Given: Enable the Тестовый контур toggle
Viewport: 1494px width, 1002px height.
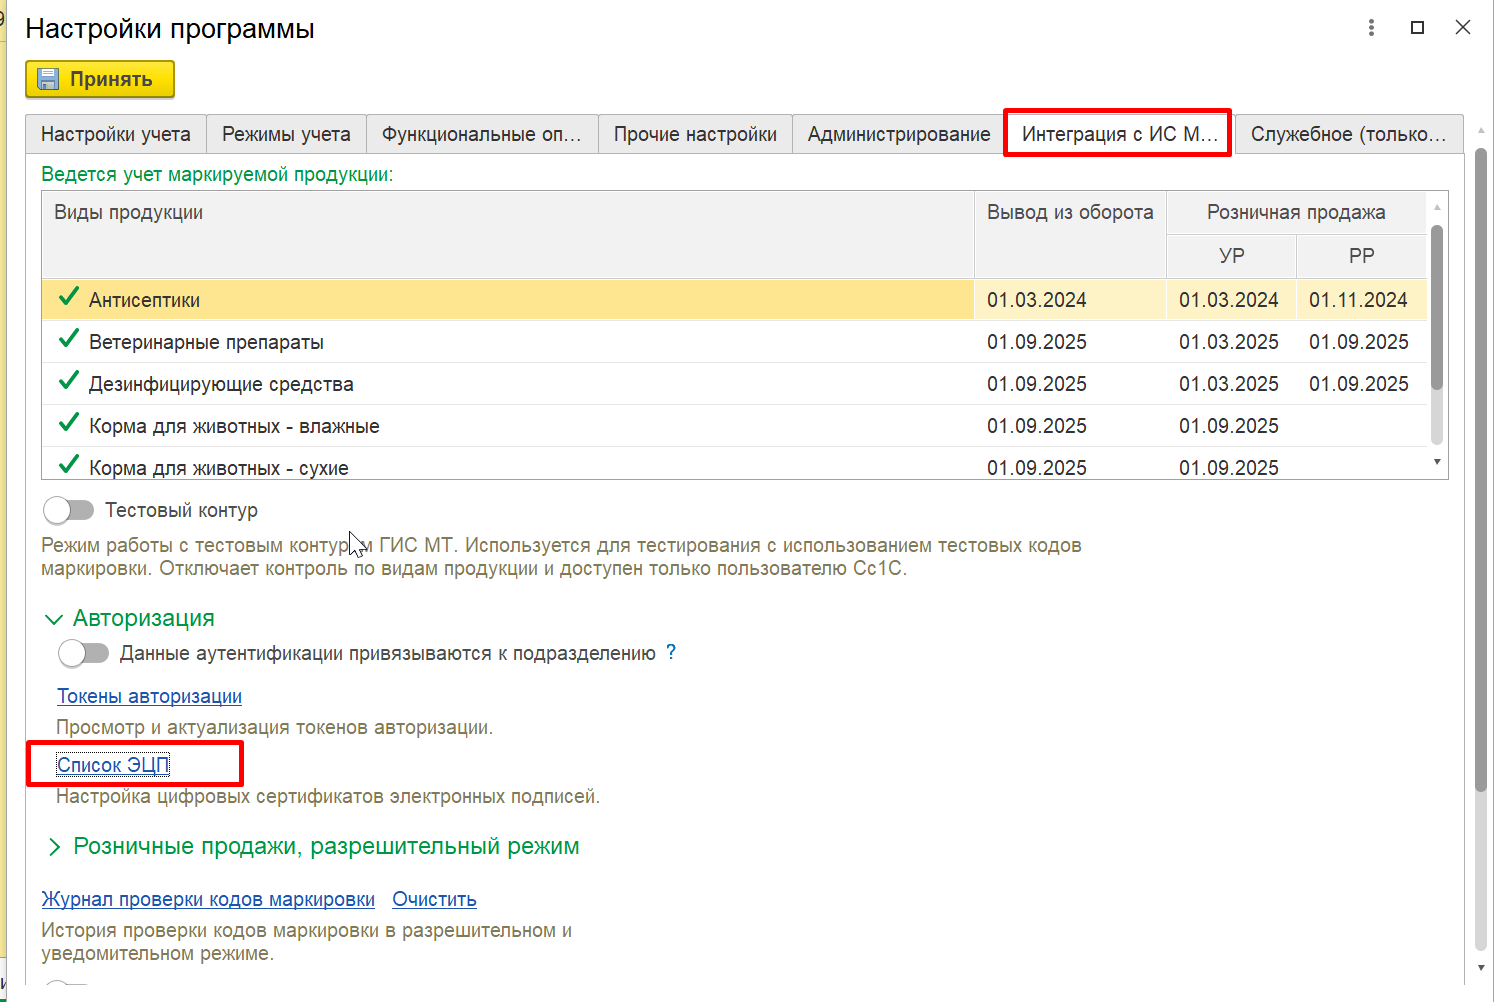Looking at the screenshot, I should (x=69, y=510).
